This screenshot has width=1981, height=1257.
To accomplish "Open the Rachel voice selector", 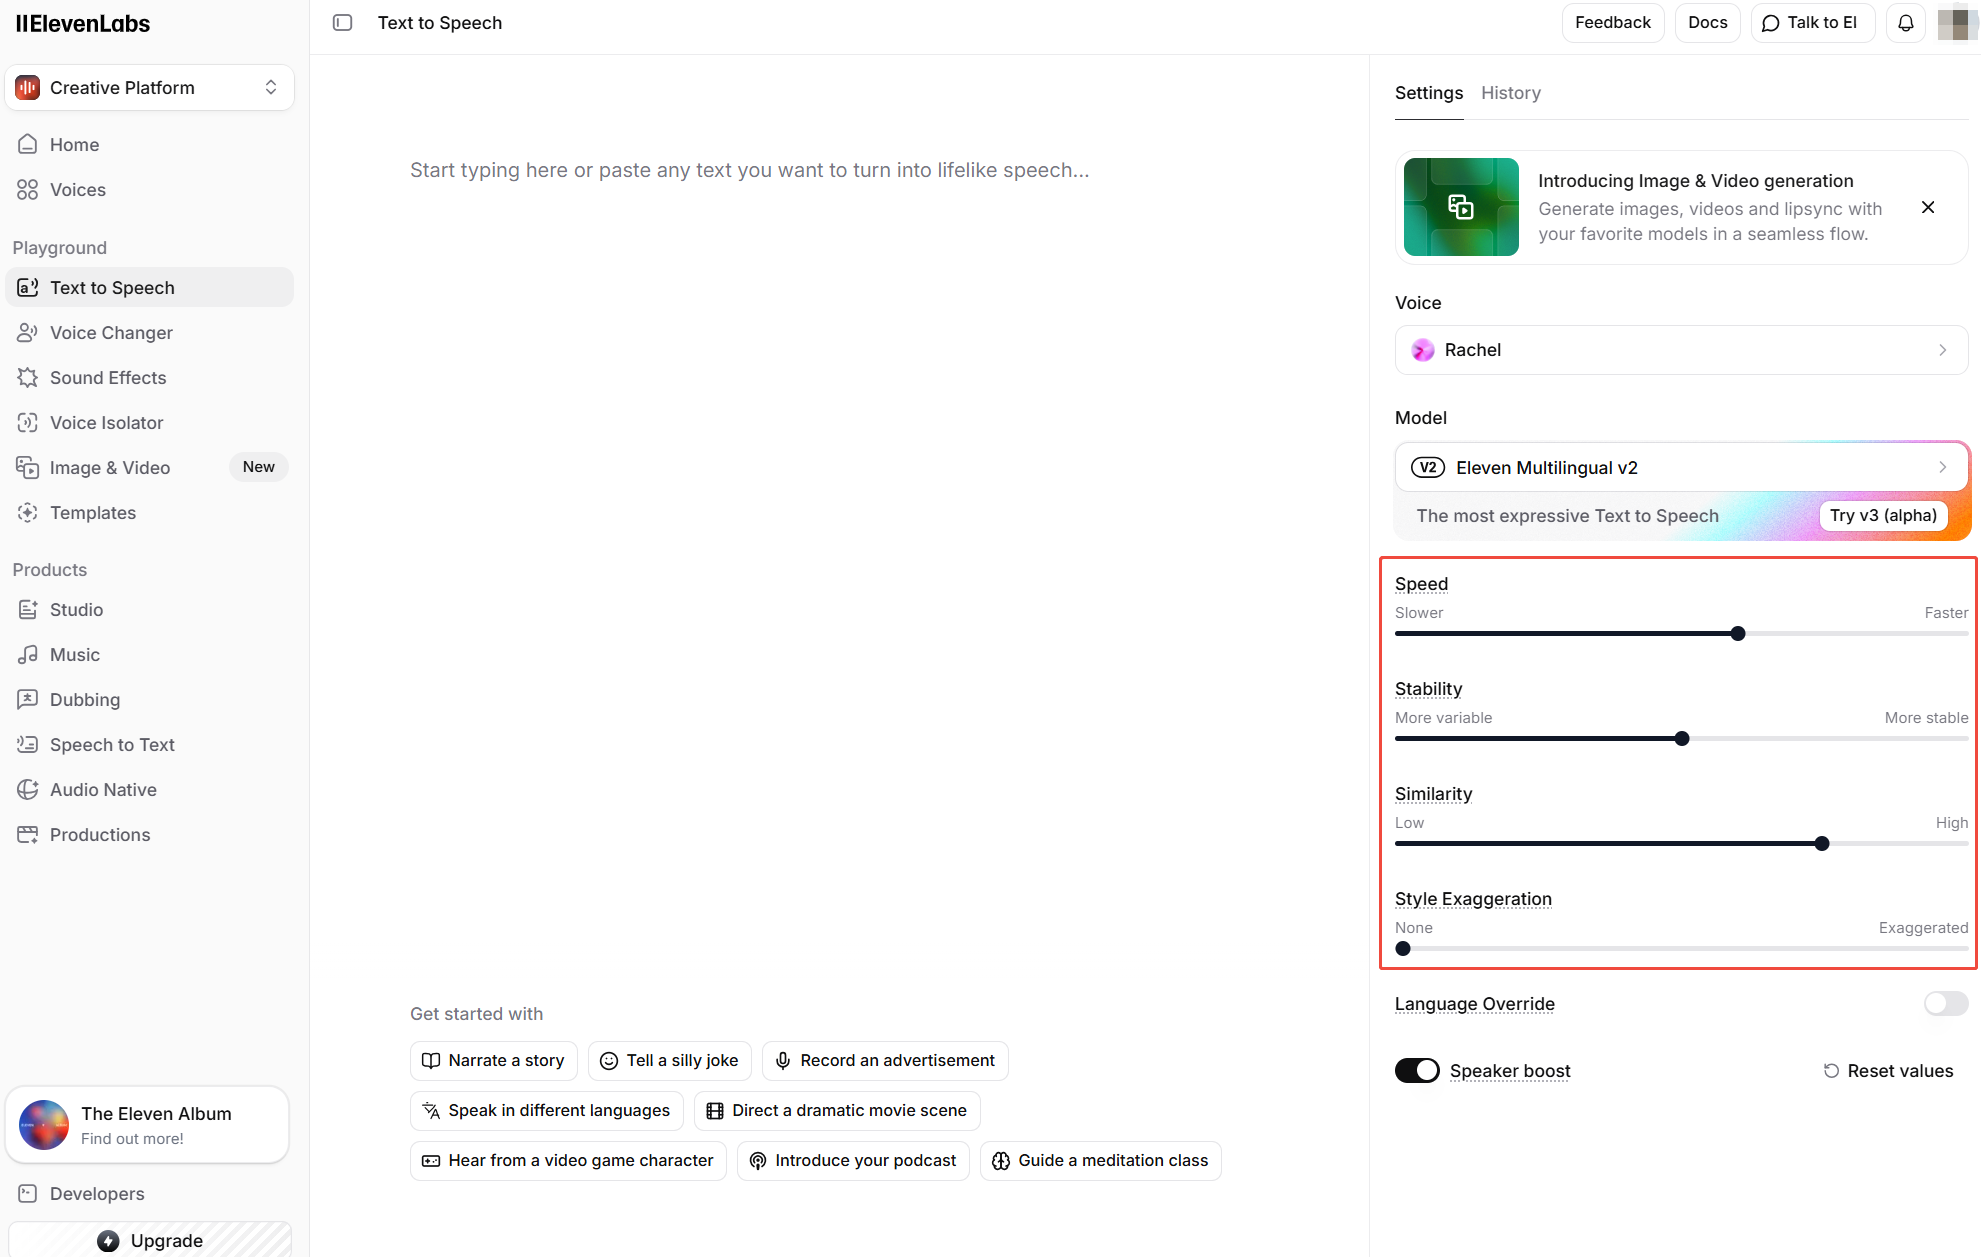I will coord(1681,350).
